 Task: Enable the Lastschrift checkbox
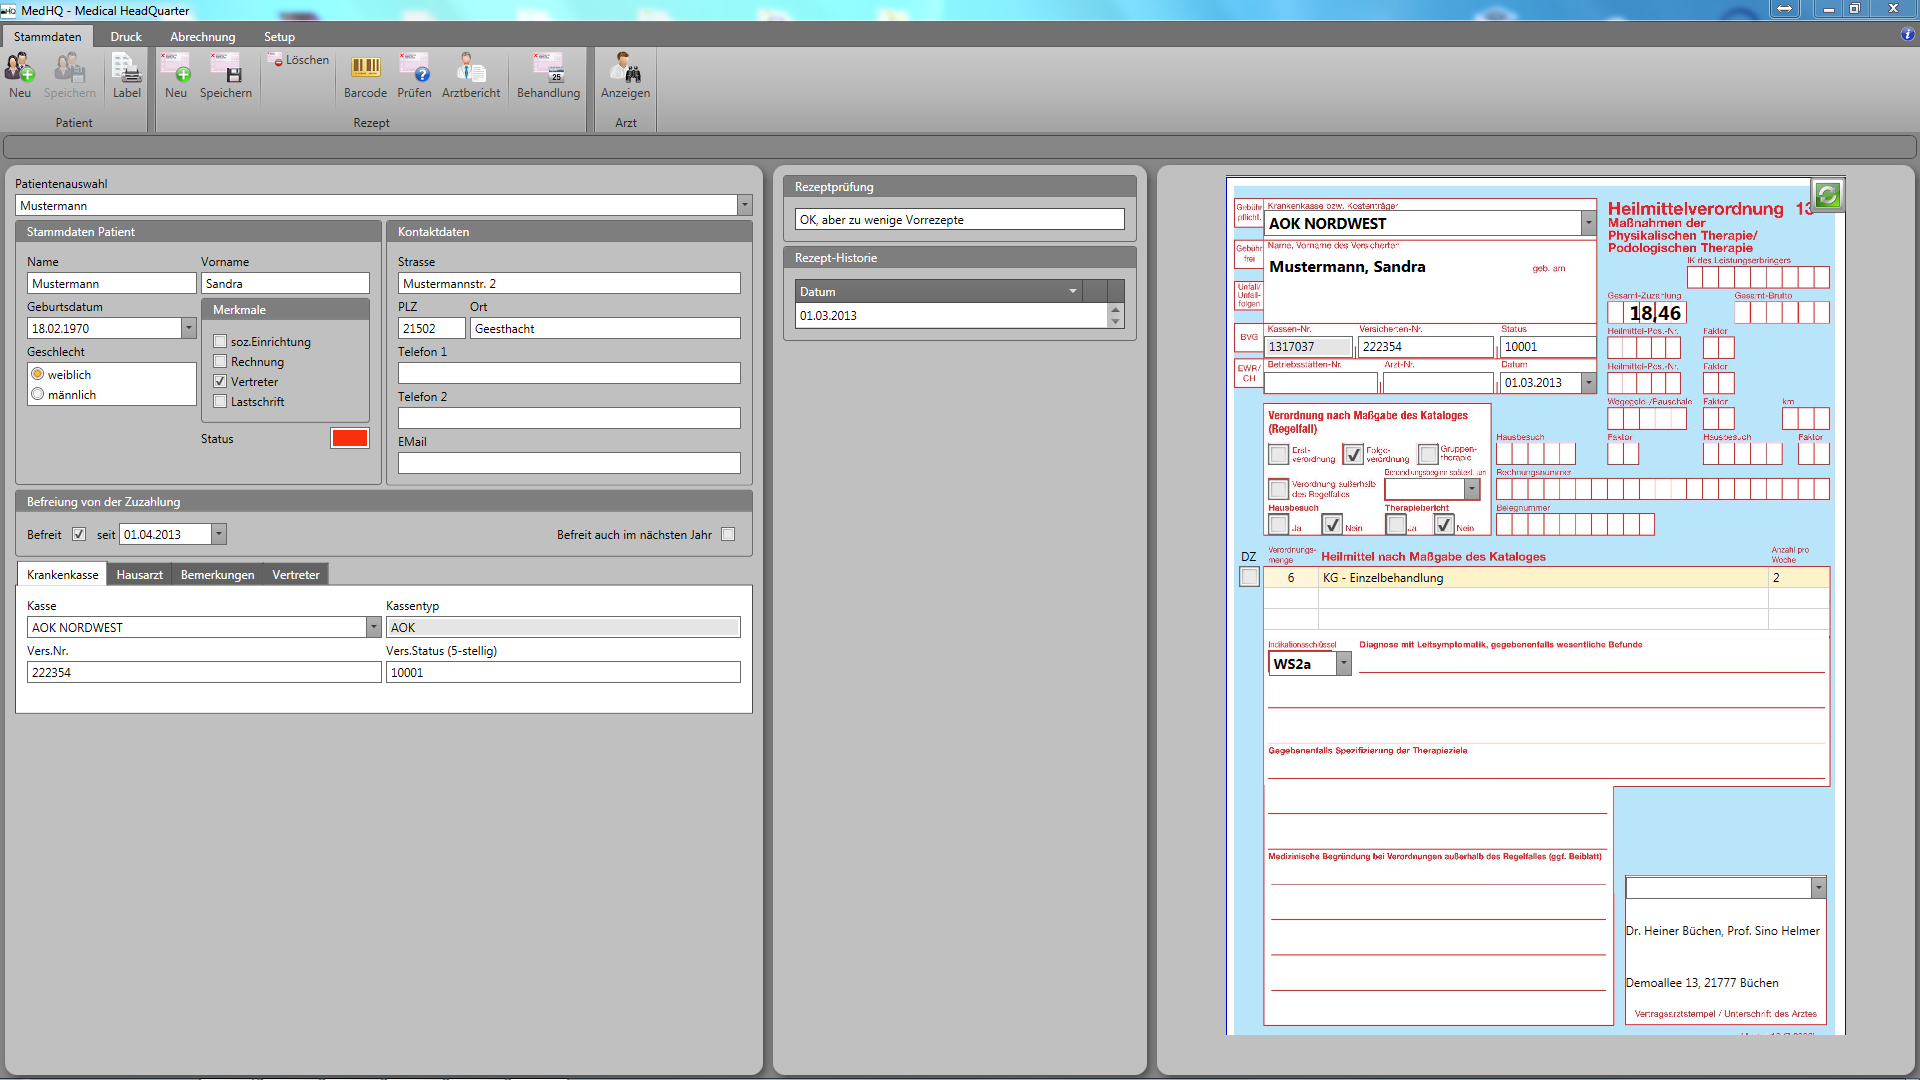(220, 402)
